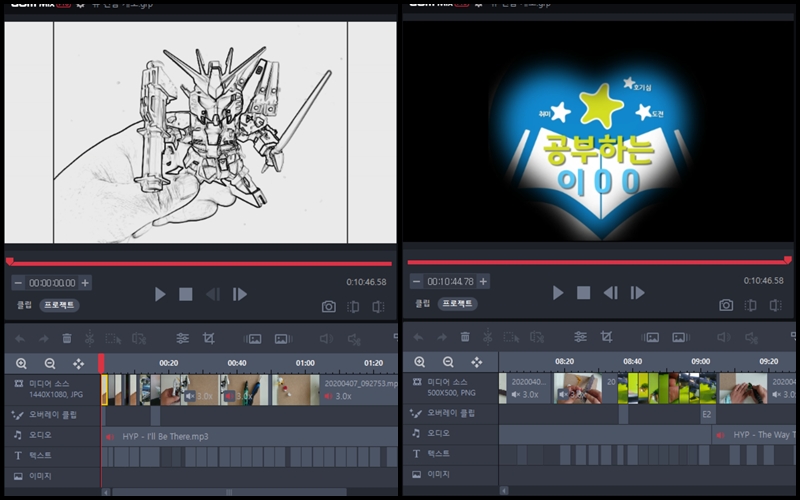This screenshot has width=800, height=500.
Task: Click the mute audio speaker icon in the left toolbar
Action: point(326,339)
